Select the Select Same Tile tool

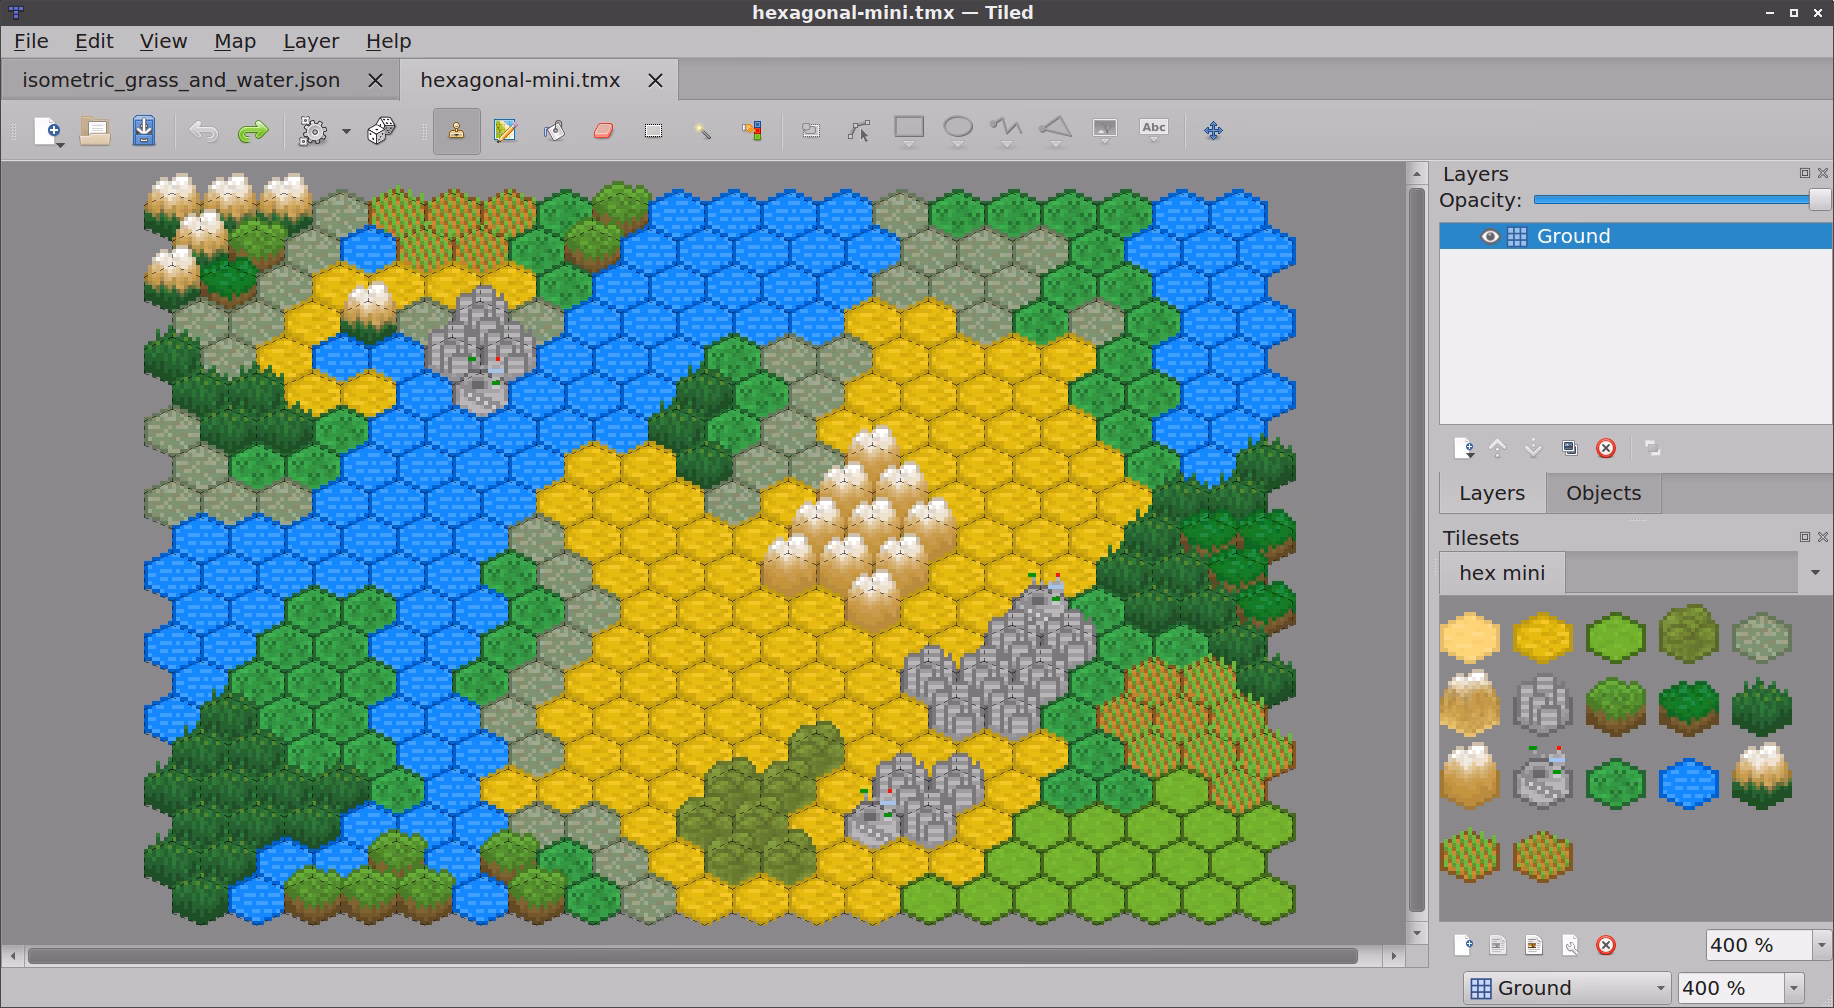point(752,131)
